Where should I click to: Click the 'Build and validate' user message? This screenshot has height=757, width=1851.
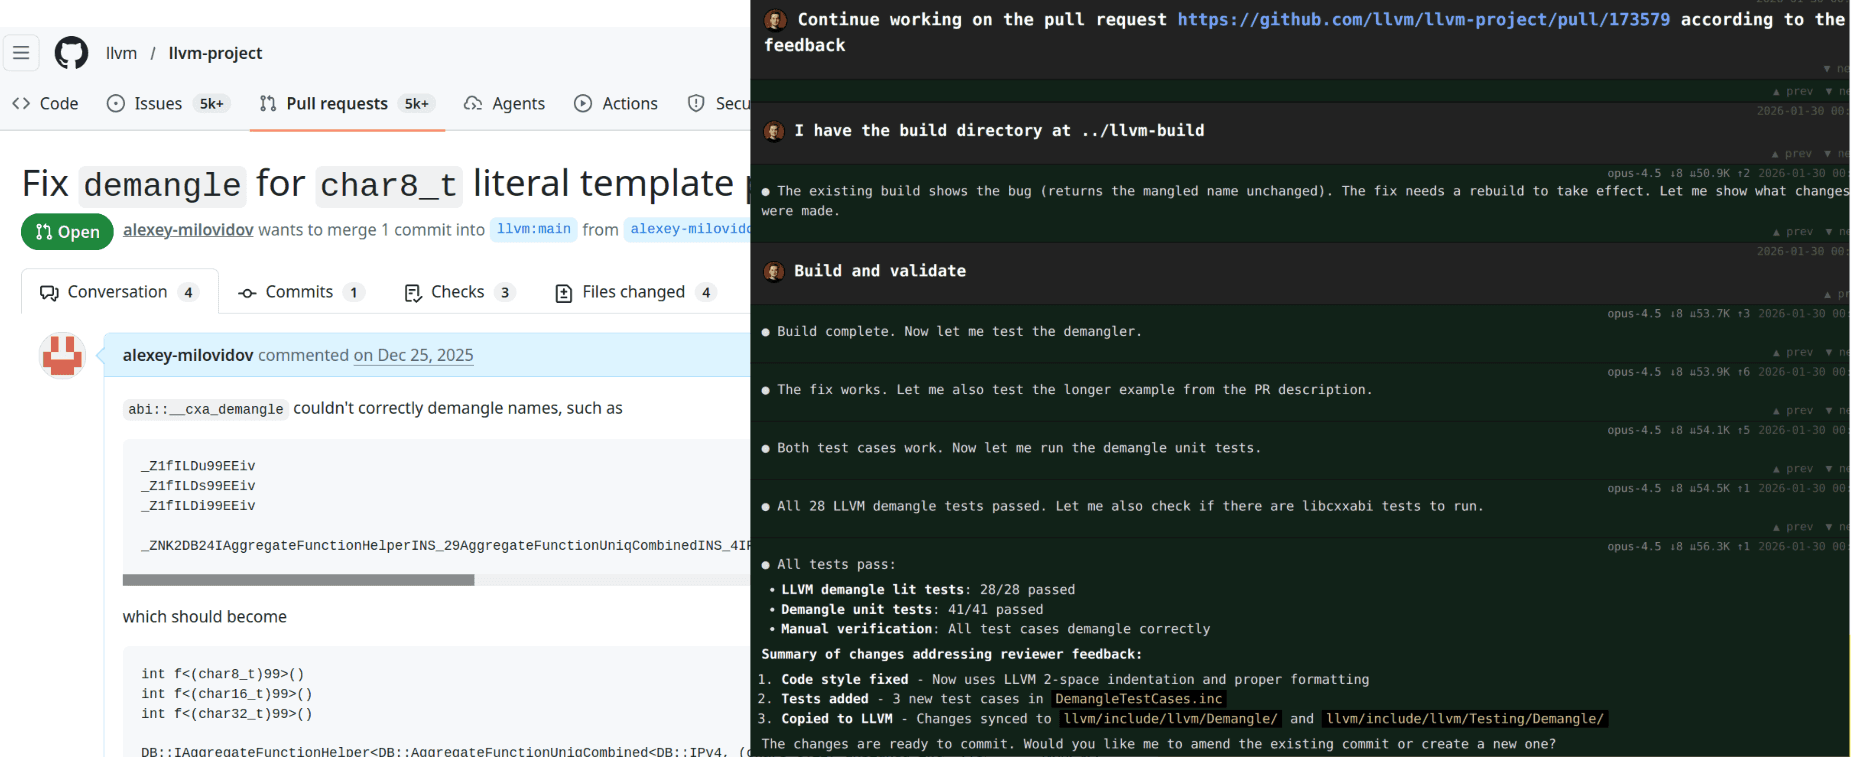click(x=880, y=271)
